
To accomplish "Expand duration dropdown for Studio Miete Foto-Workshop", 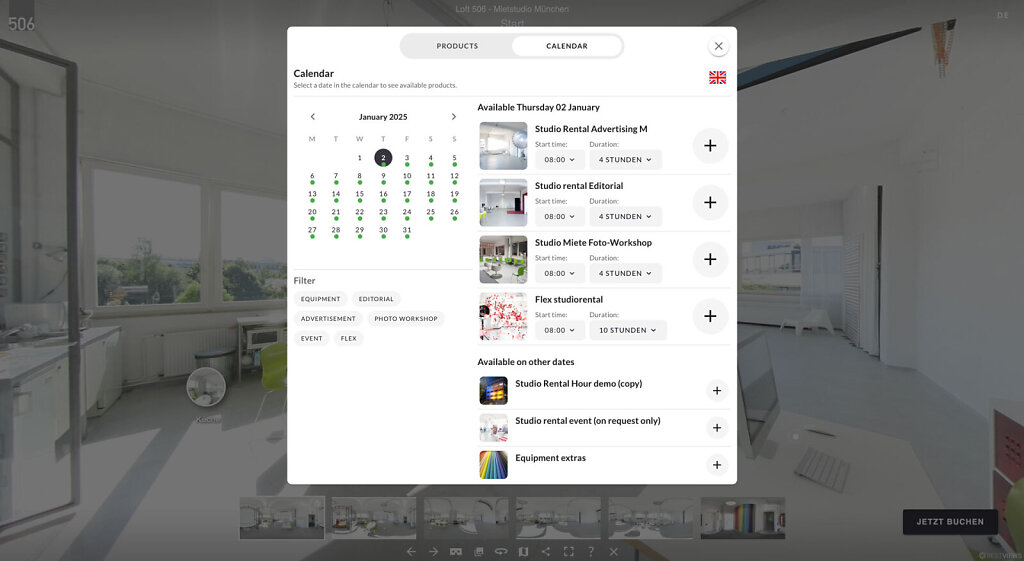I will (x=625, y=273).
